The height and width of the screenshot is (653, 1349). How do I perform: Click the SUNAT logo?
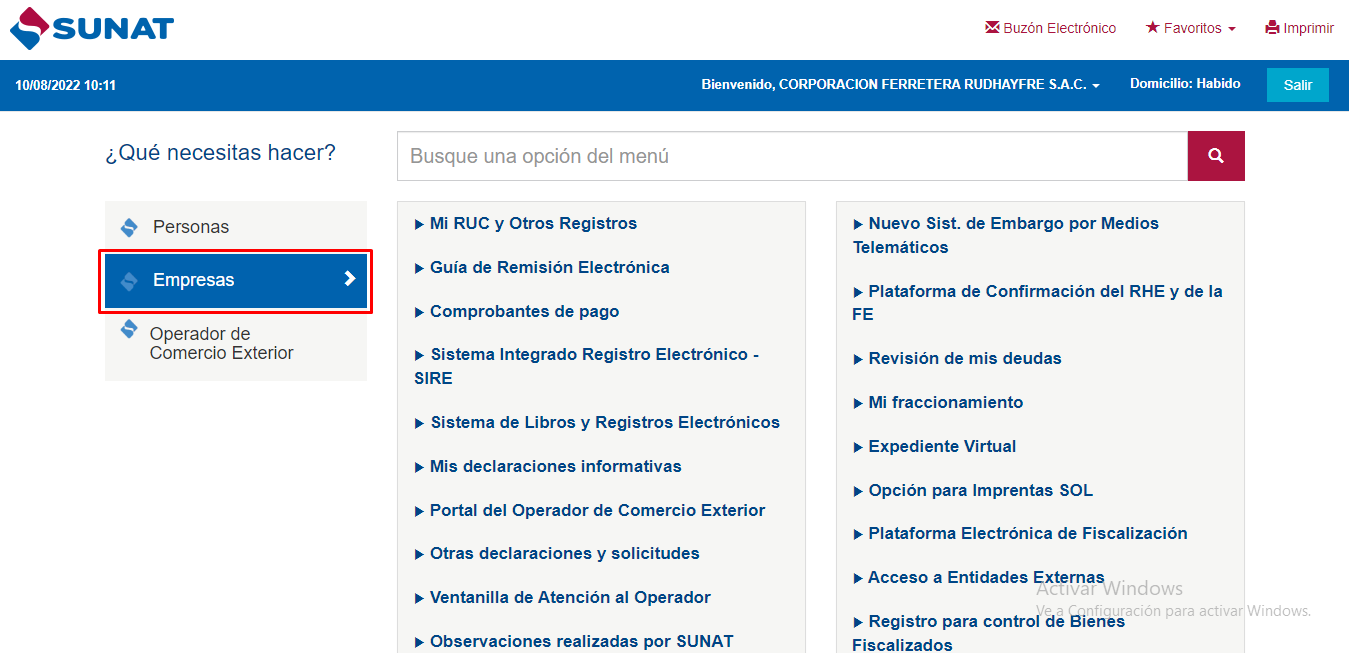click(x=92, y=28)
